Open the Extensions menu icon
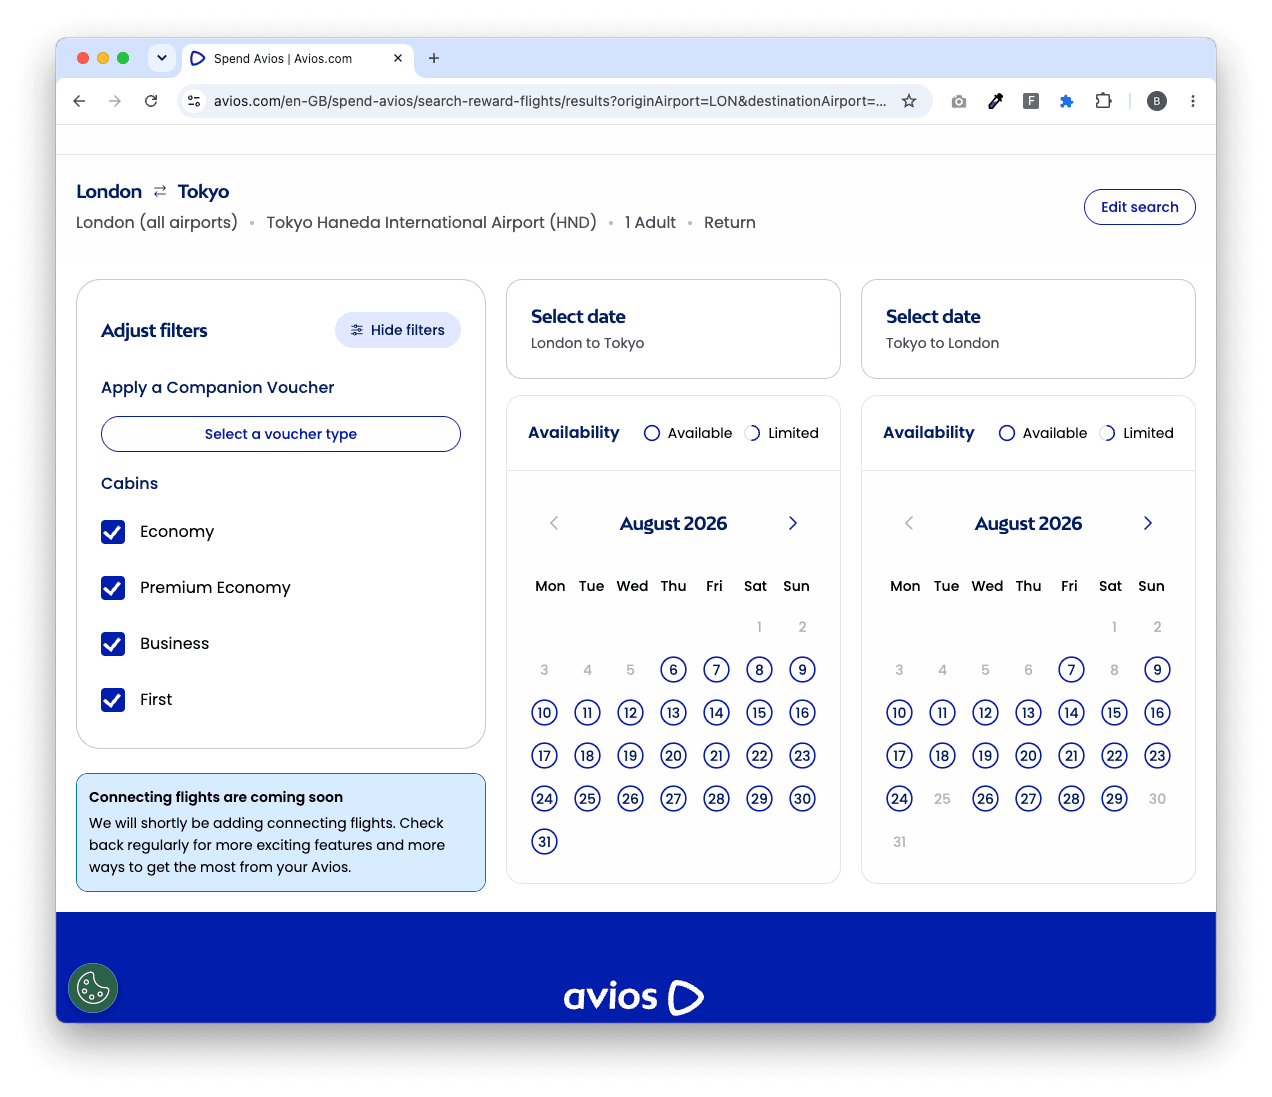 pos(1103,101)
